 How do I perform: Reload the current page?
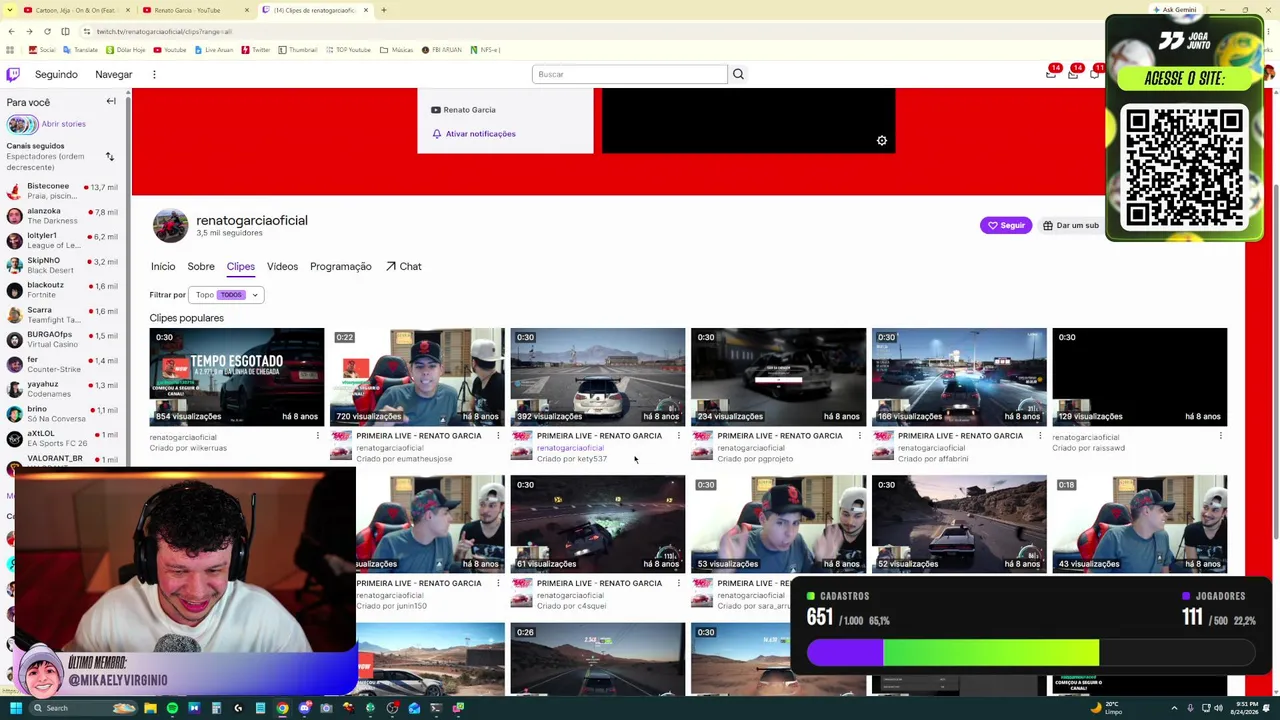click(x=47, y=31)
